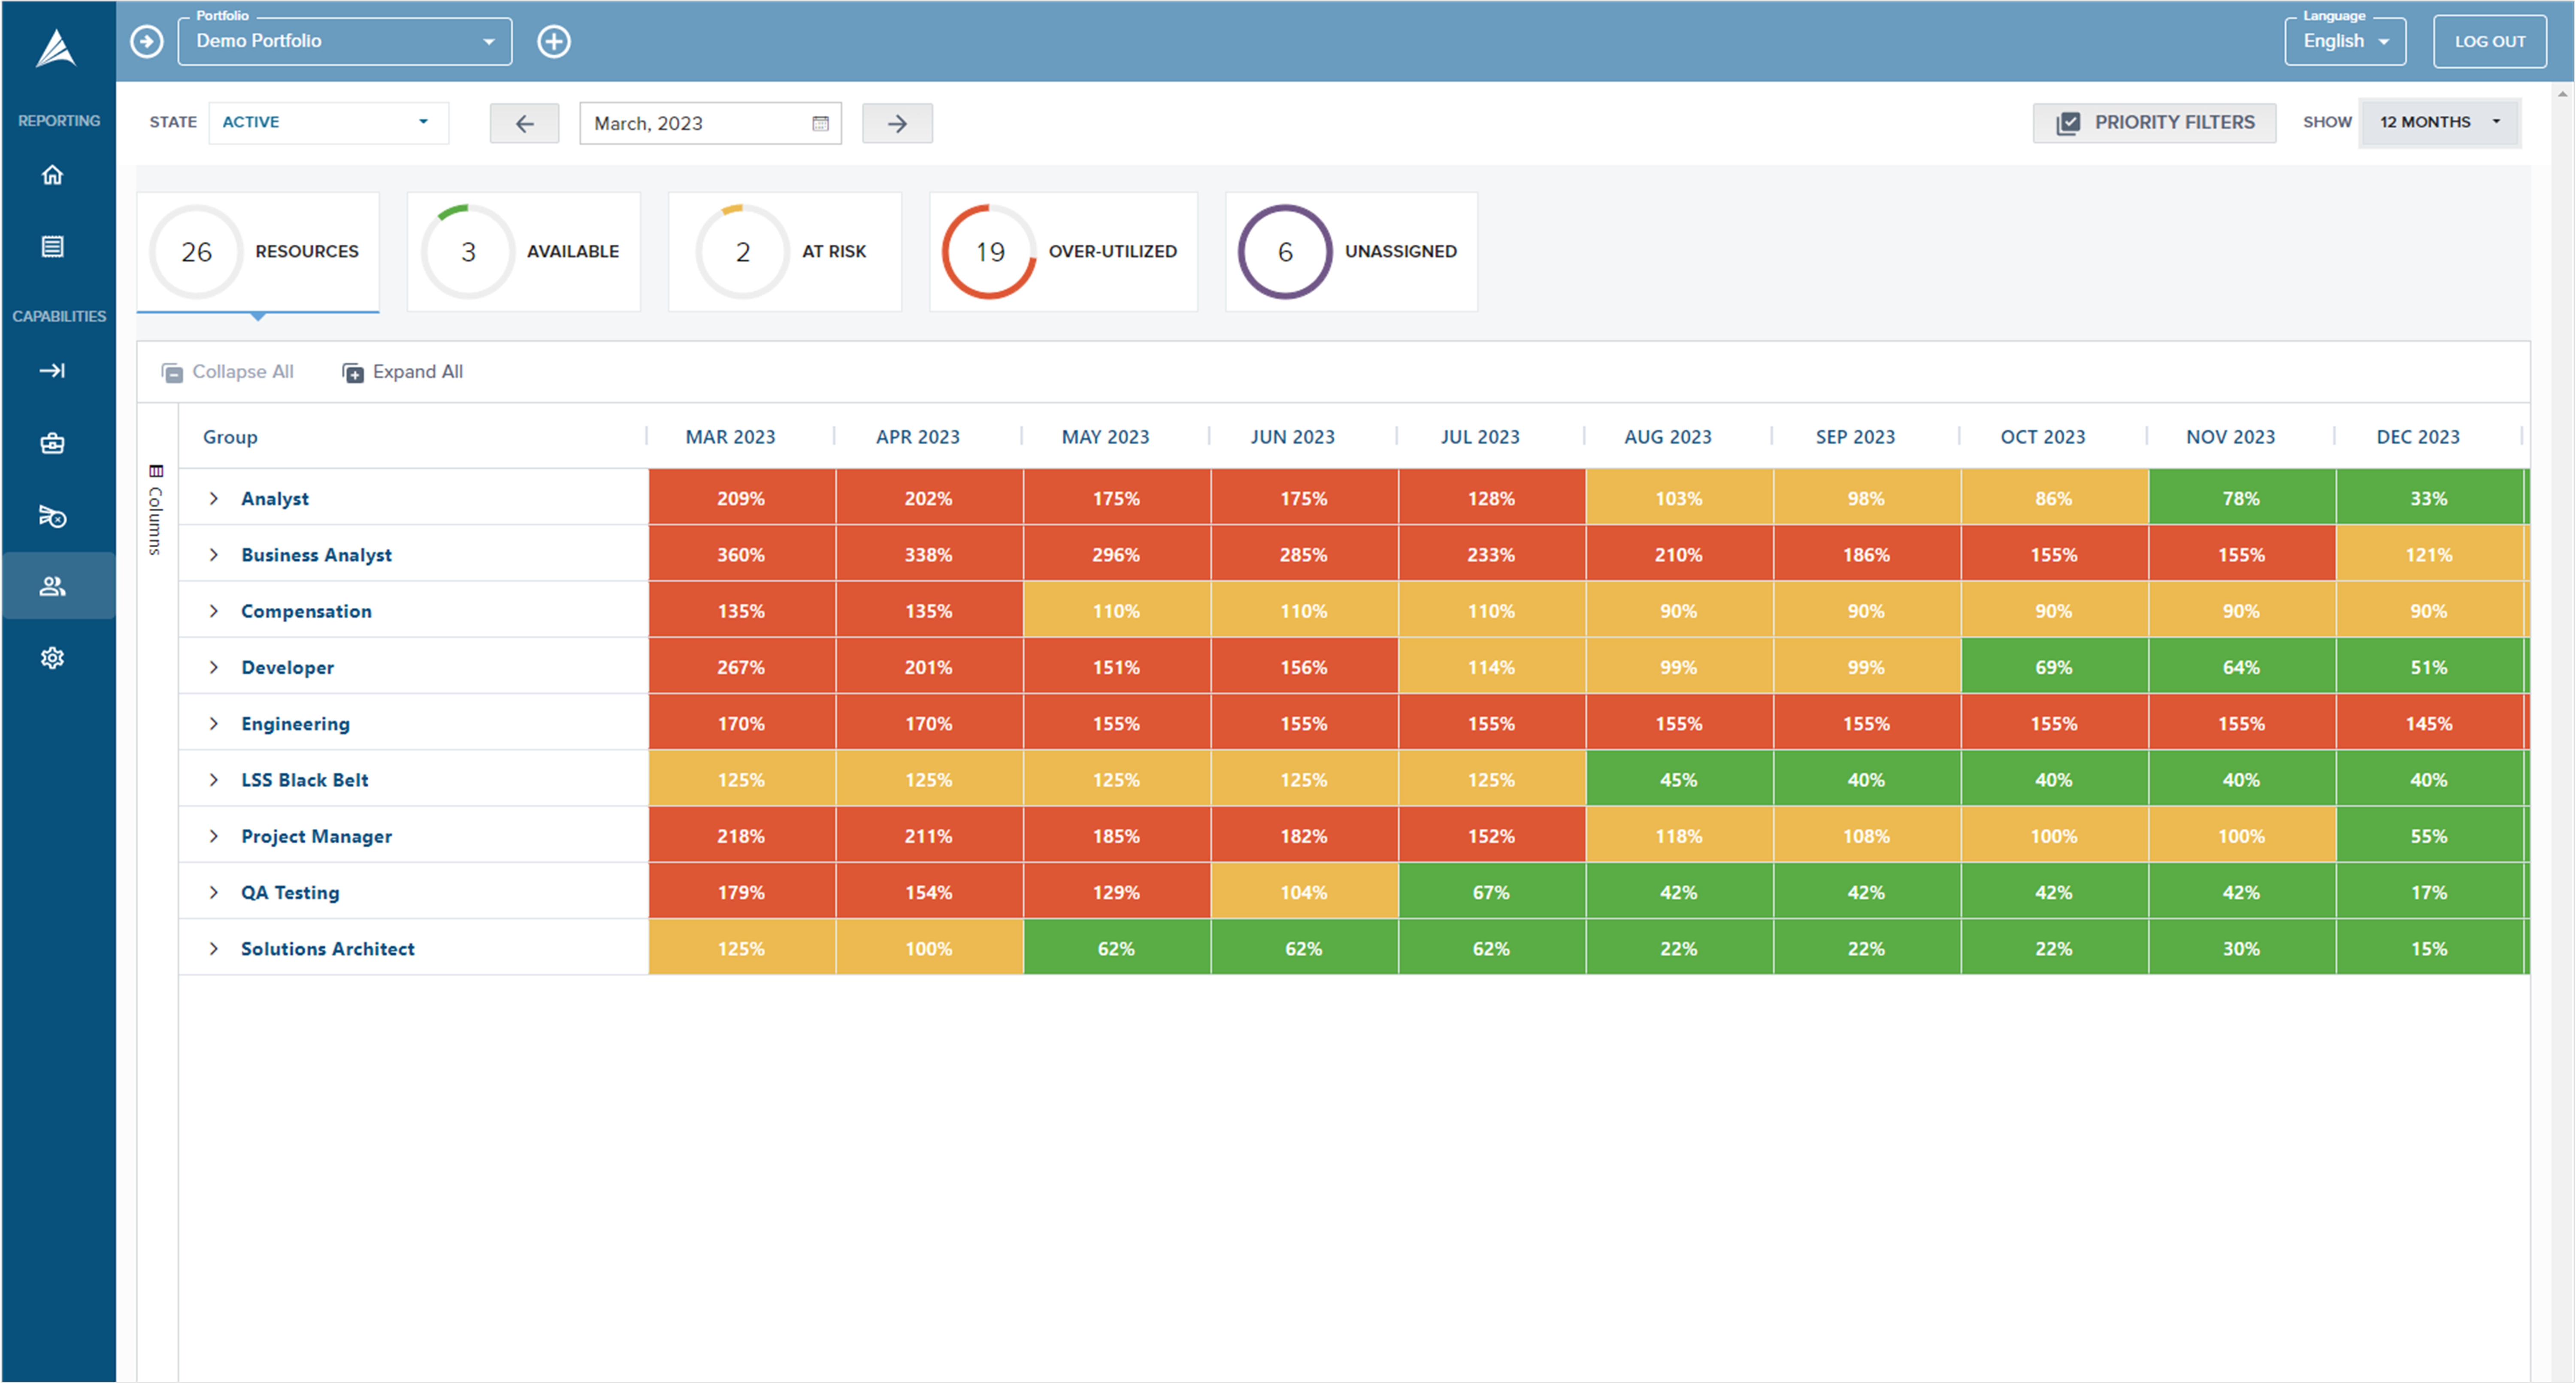Image resolution: width=2576 pixels, height=1383 pixels.
Task: Open the Demo Portfolio dropdown
Action: 345,41
